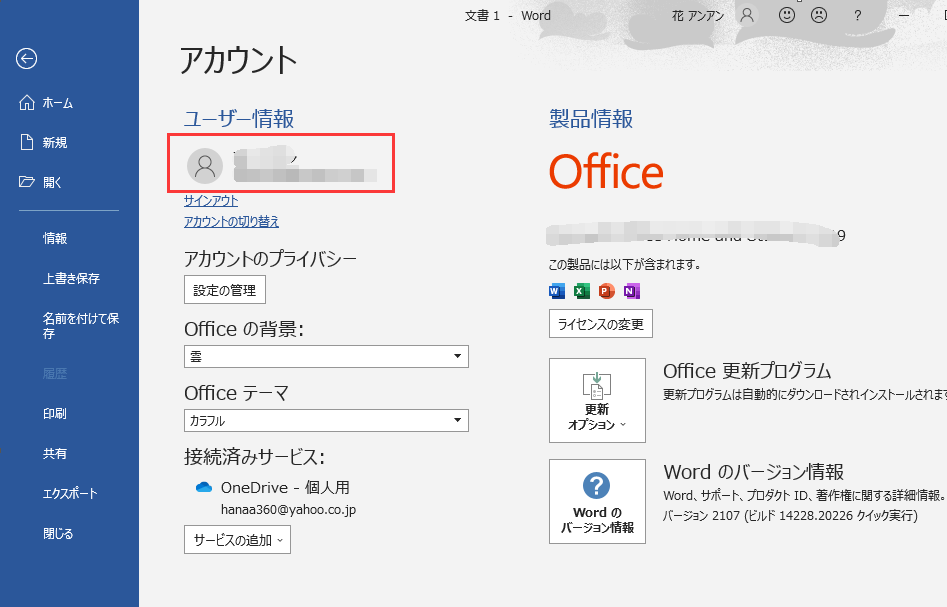Click the Word app icon under 製品情報

557,291
